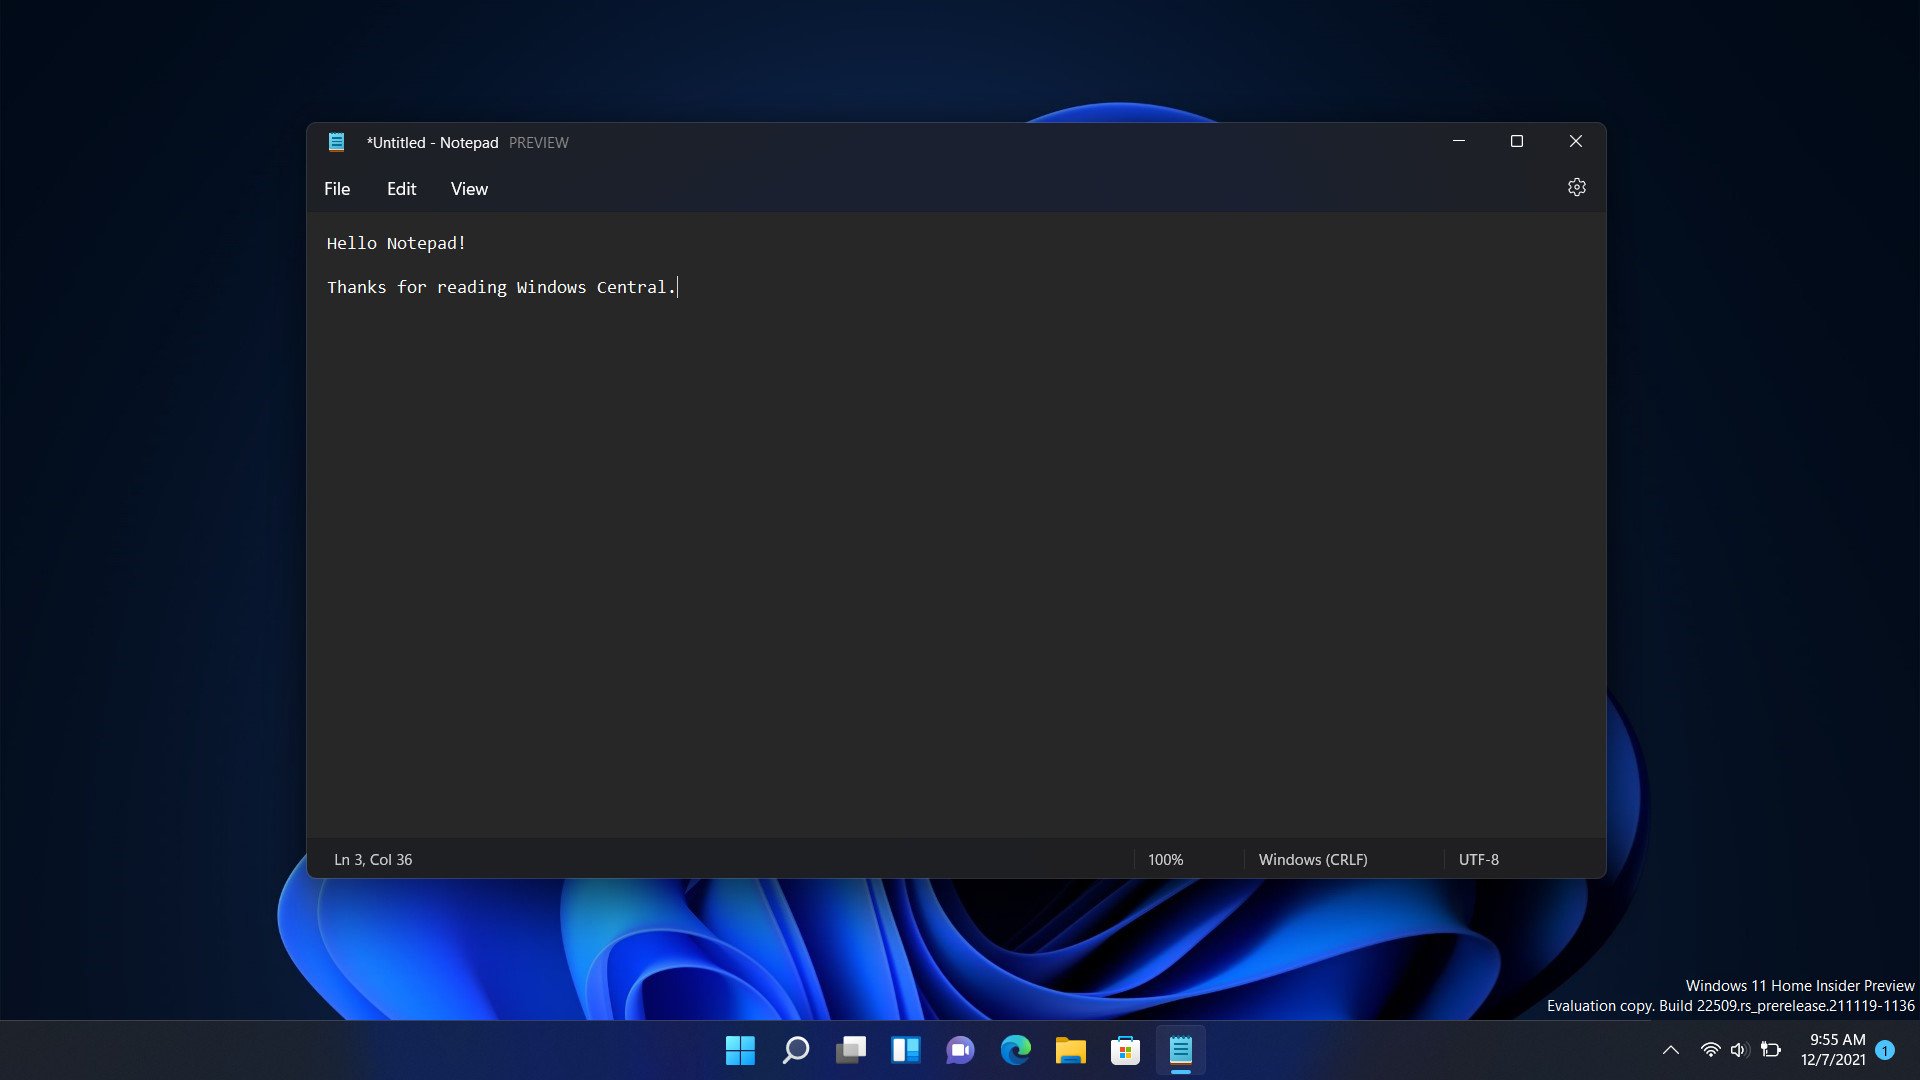Click the Windows (CRLF) line-ending indicator

(x=1311, y=859)
